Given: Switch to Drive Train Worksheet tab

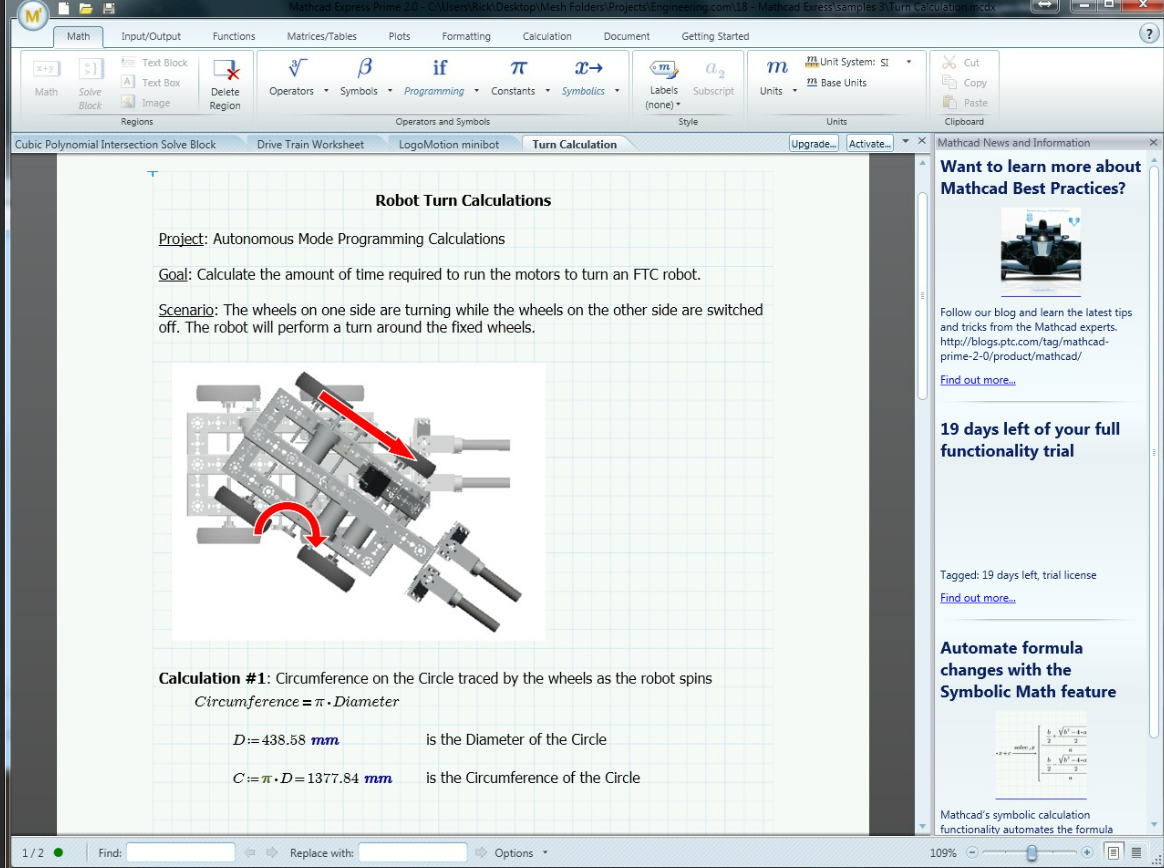Looking at the screenshot, I should pyautogui.click(x=310, y=144).
